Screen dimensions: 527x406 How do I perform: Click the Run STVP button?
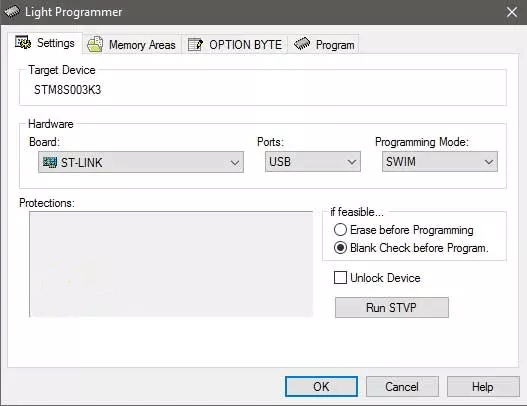(392, 307)
